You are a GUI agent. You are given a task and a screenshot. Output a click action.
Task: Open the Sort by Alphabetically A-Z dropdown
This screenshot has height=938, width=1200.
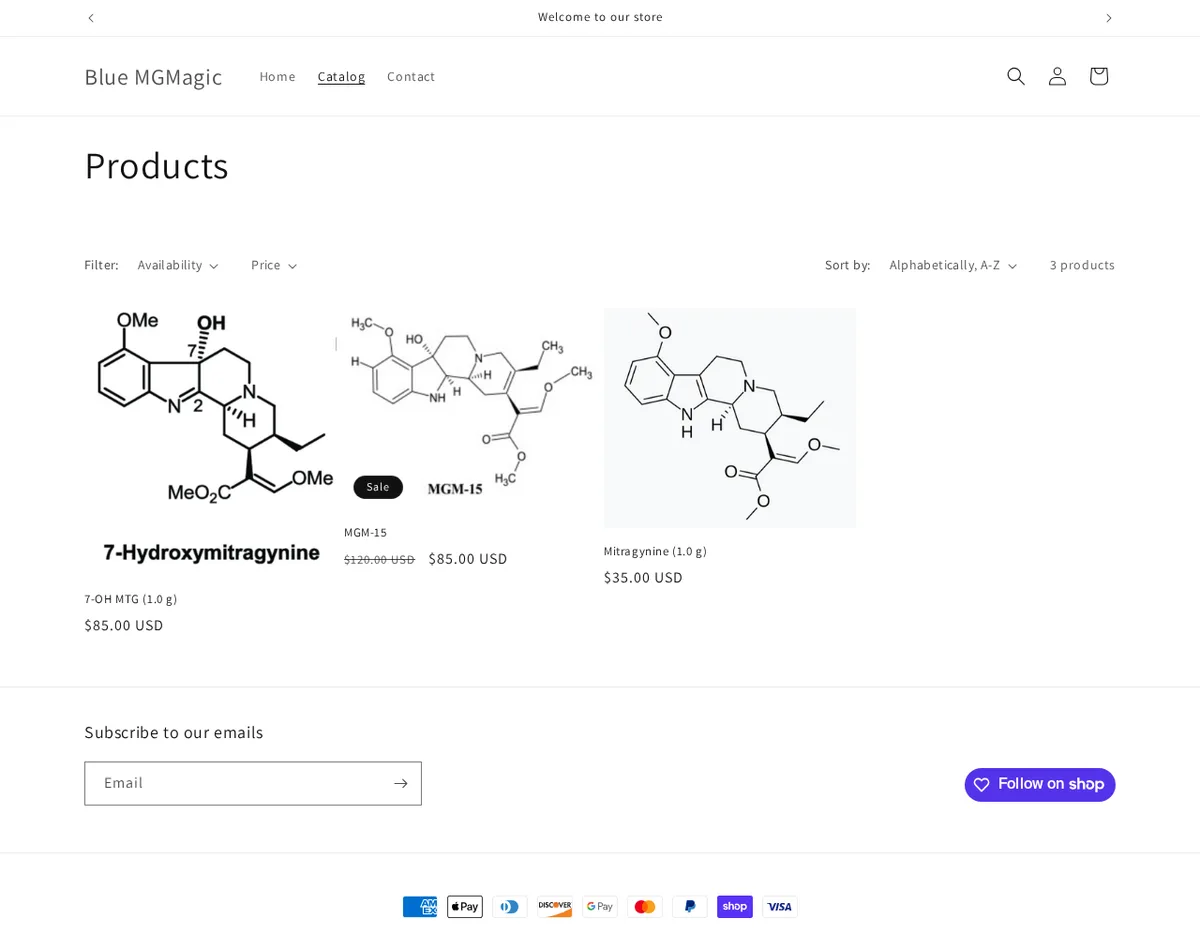(953, 265)
